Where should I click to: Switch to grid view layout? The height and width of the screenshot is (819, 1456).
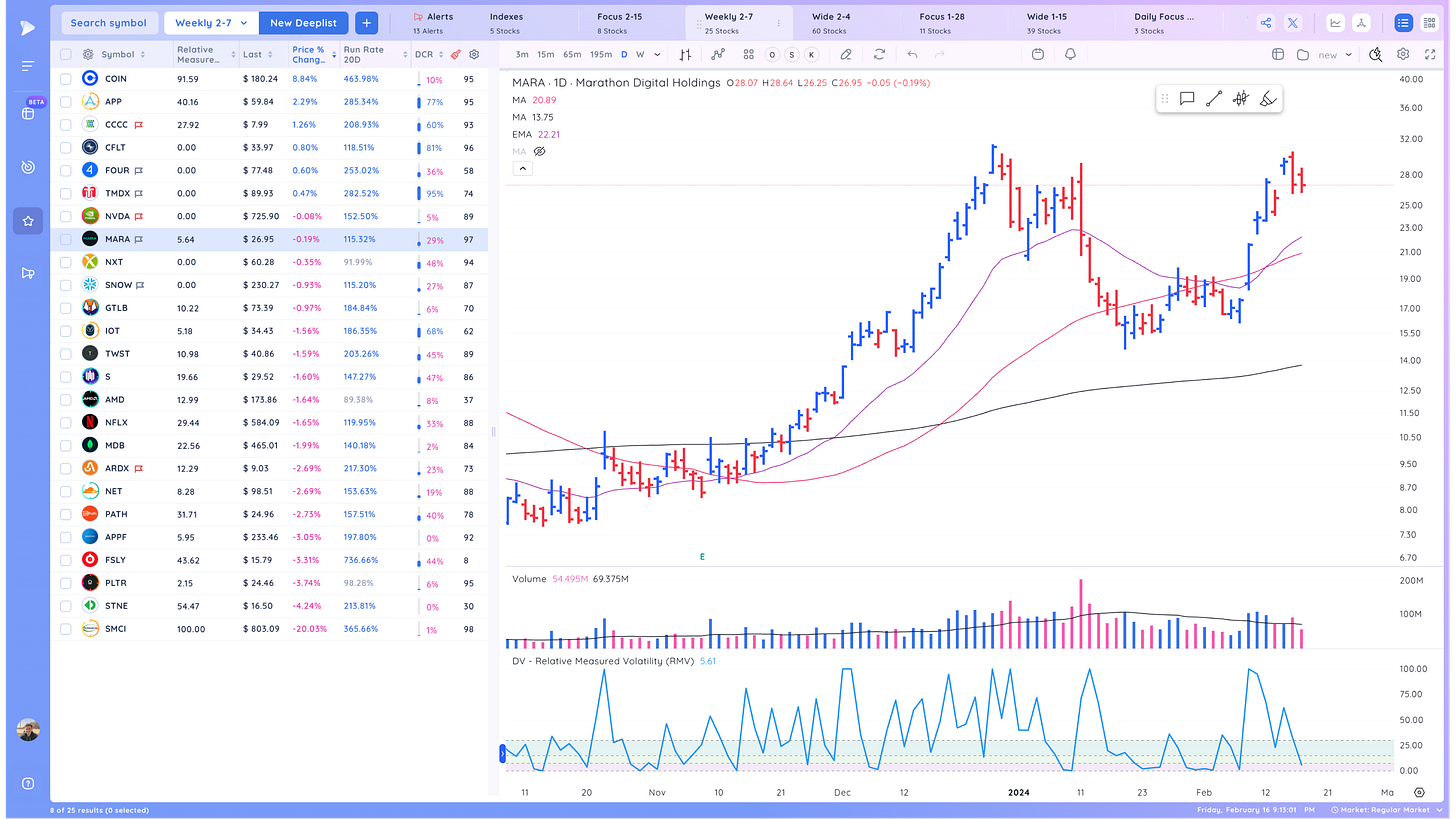[x=1429, y=23]
